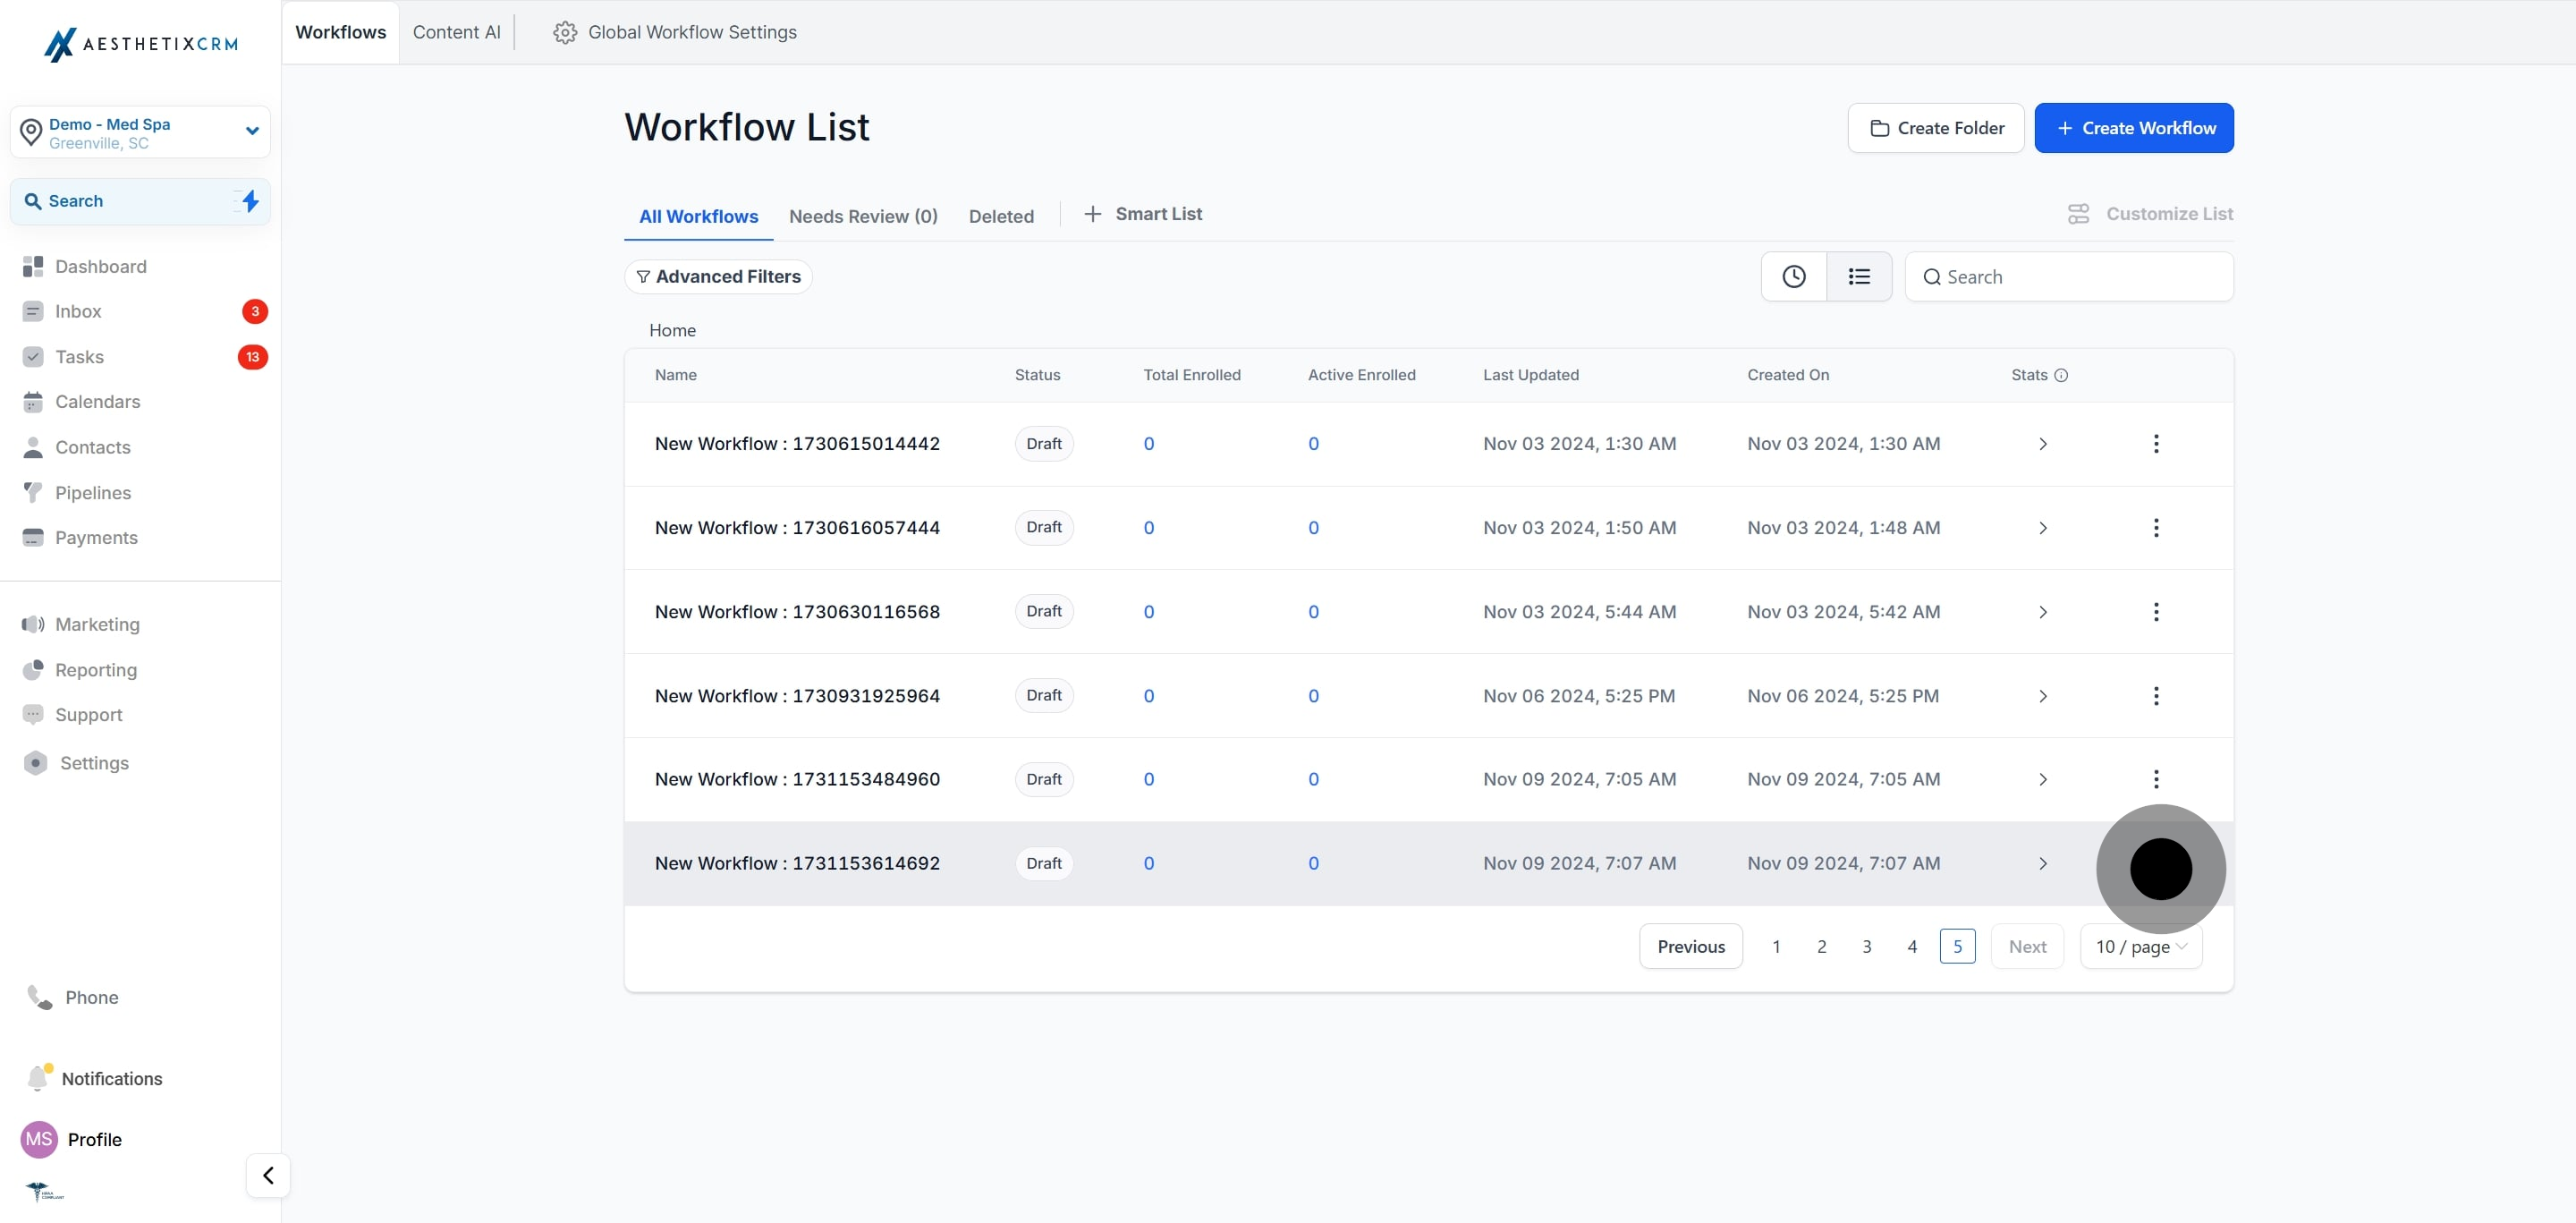Click the Stats info icon
2576x1223 pixels.
[x=2061, y=375]
